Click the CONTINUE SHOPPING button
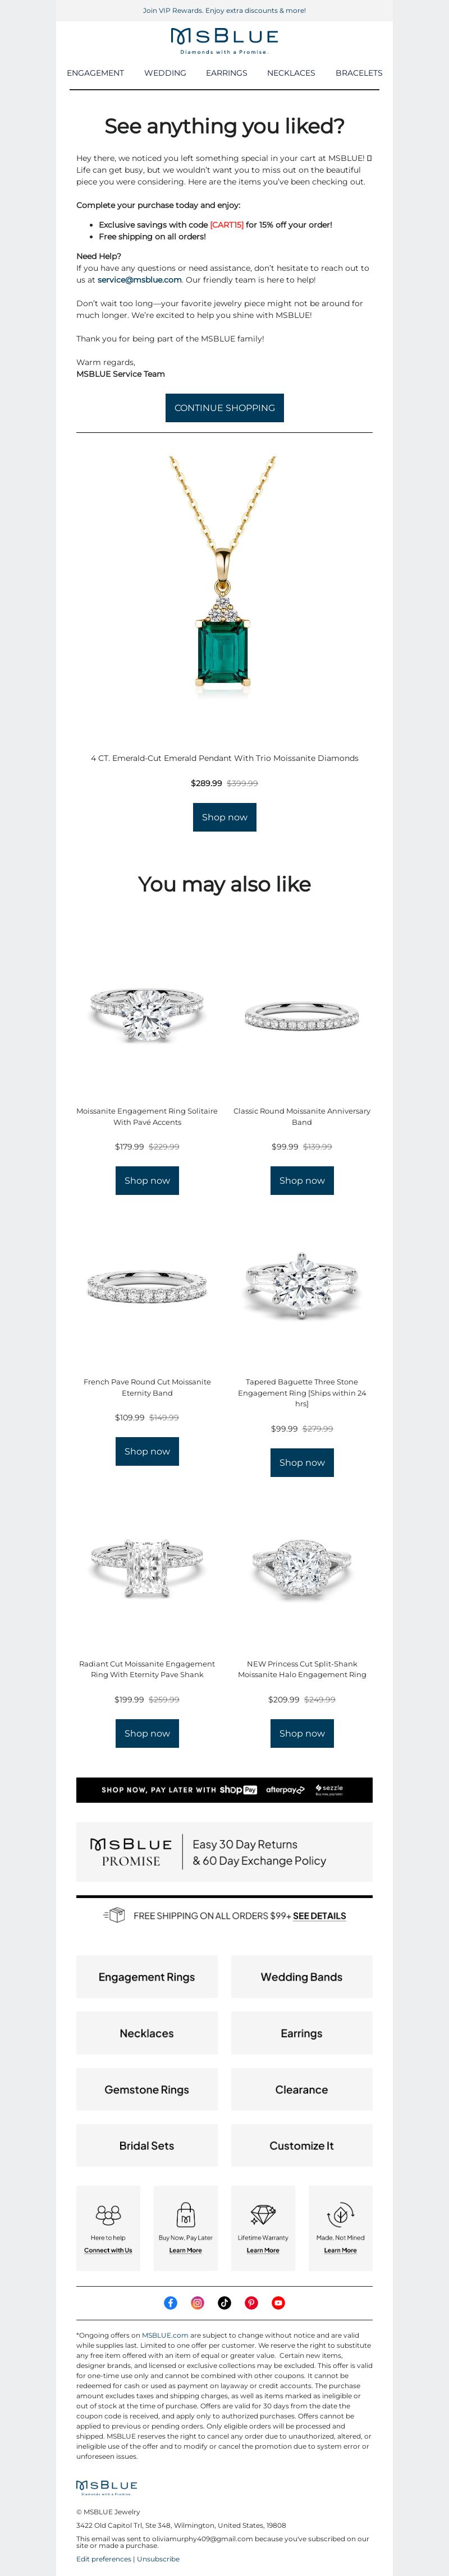The height and width of the screenshot is (2576, 449). [x=225, y=408]
